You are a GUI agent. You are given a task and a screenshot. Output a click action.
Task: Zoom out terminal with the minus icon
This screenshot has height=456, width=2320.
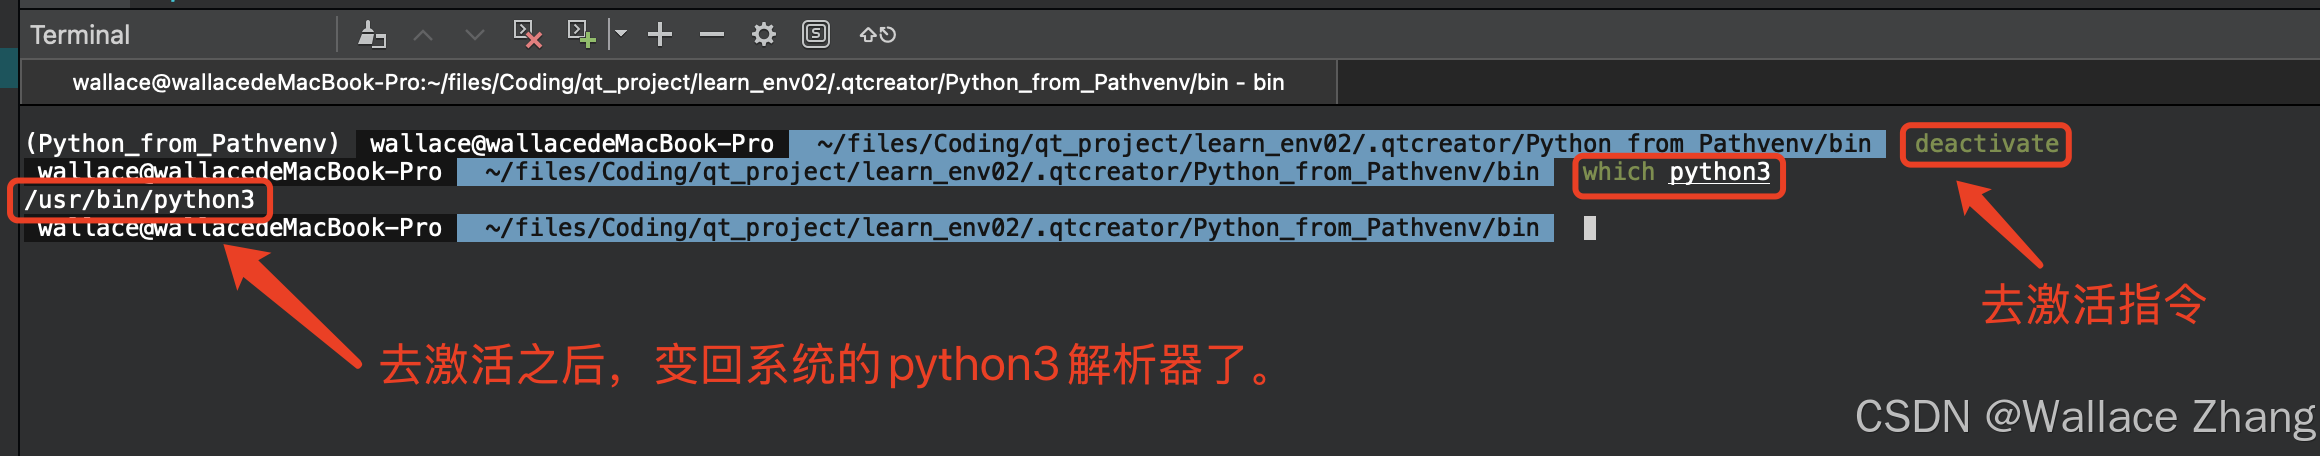[712, 35]
